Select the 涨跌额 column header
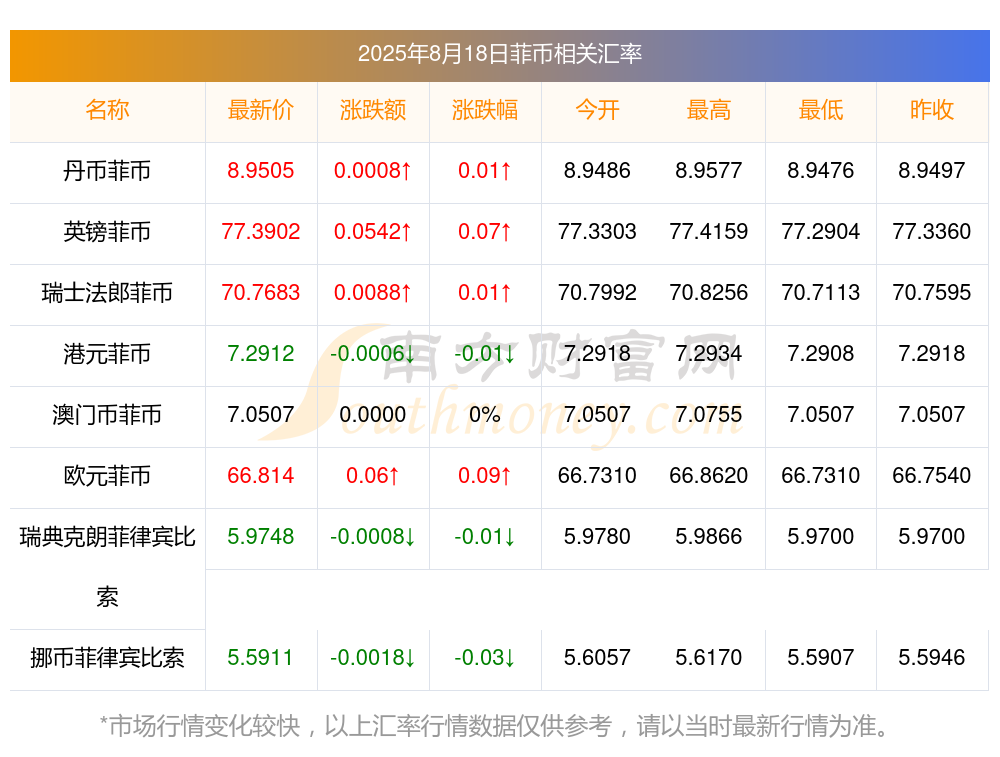1000x757 pixels. [x=372, y=110]
